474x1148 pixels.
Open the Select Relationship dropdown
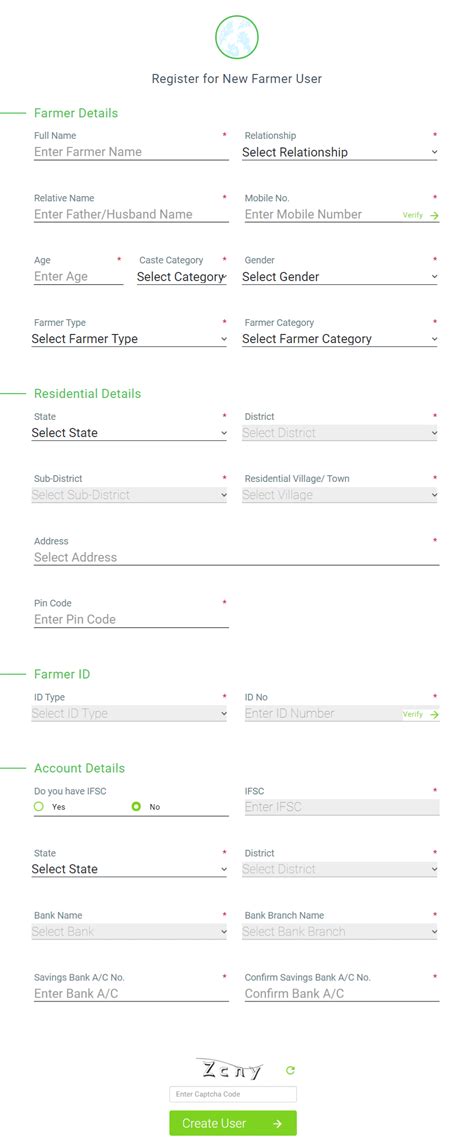click(340, 152)
